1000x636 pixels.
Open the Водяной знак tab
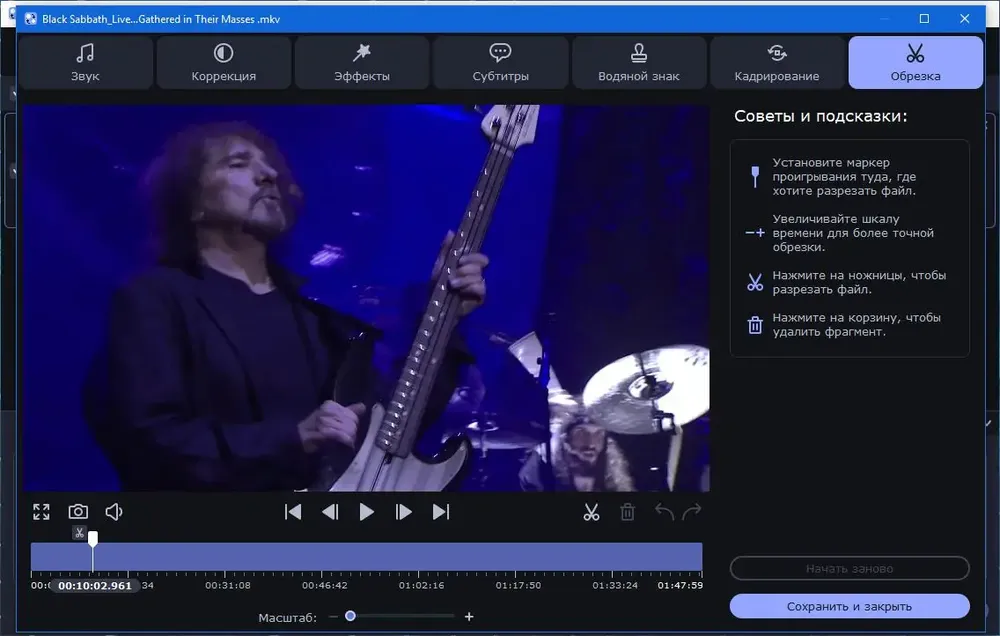tap(639, 63)
